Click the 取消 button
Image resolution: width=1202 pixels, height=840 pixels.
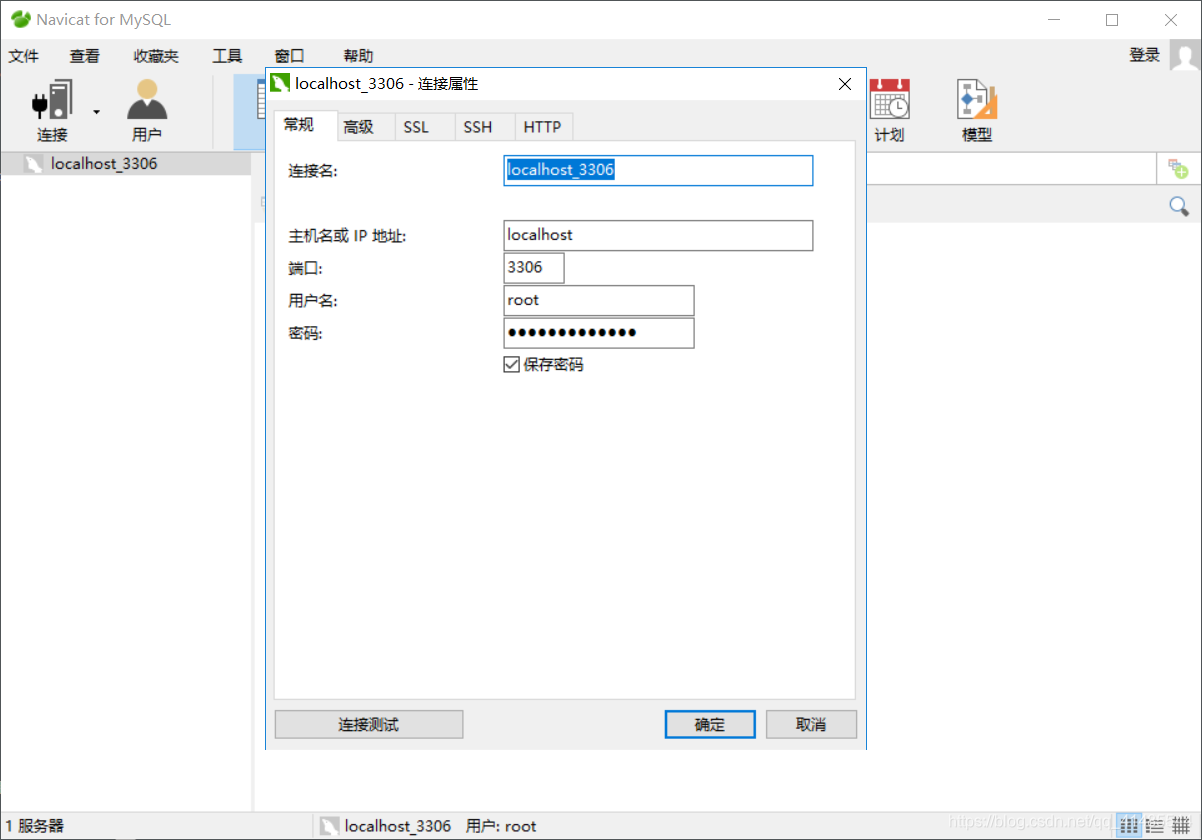point(811,725)
